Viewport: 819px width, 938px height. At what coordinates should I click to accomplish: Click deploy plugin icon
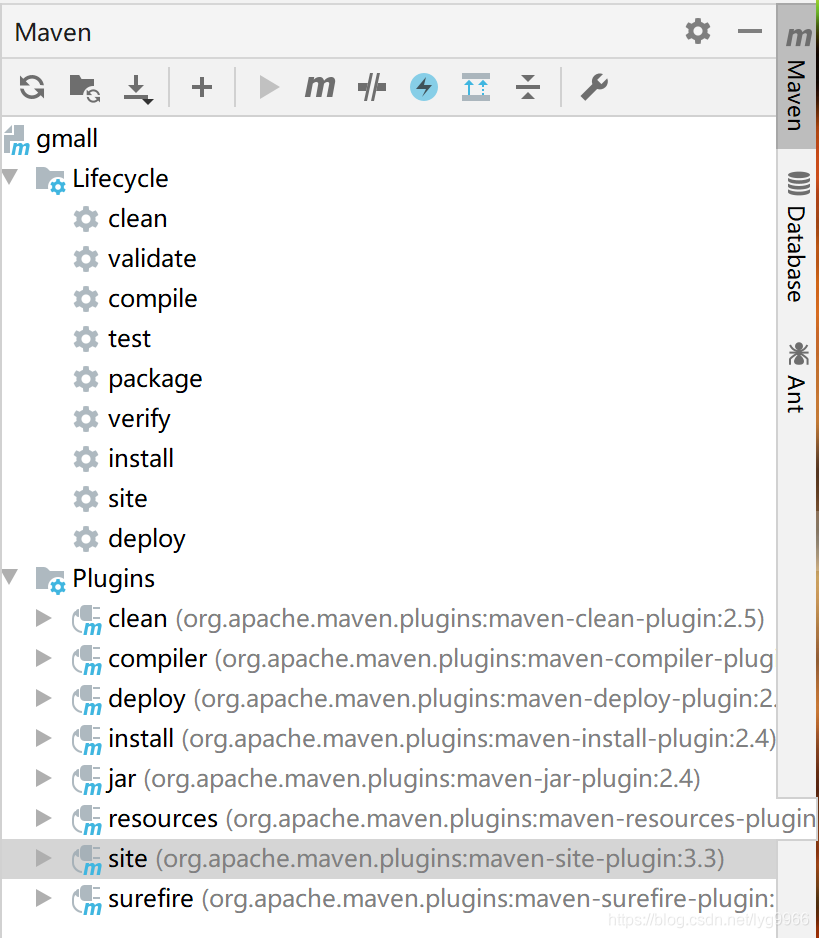87,699
